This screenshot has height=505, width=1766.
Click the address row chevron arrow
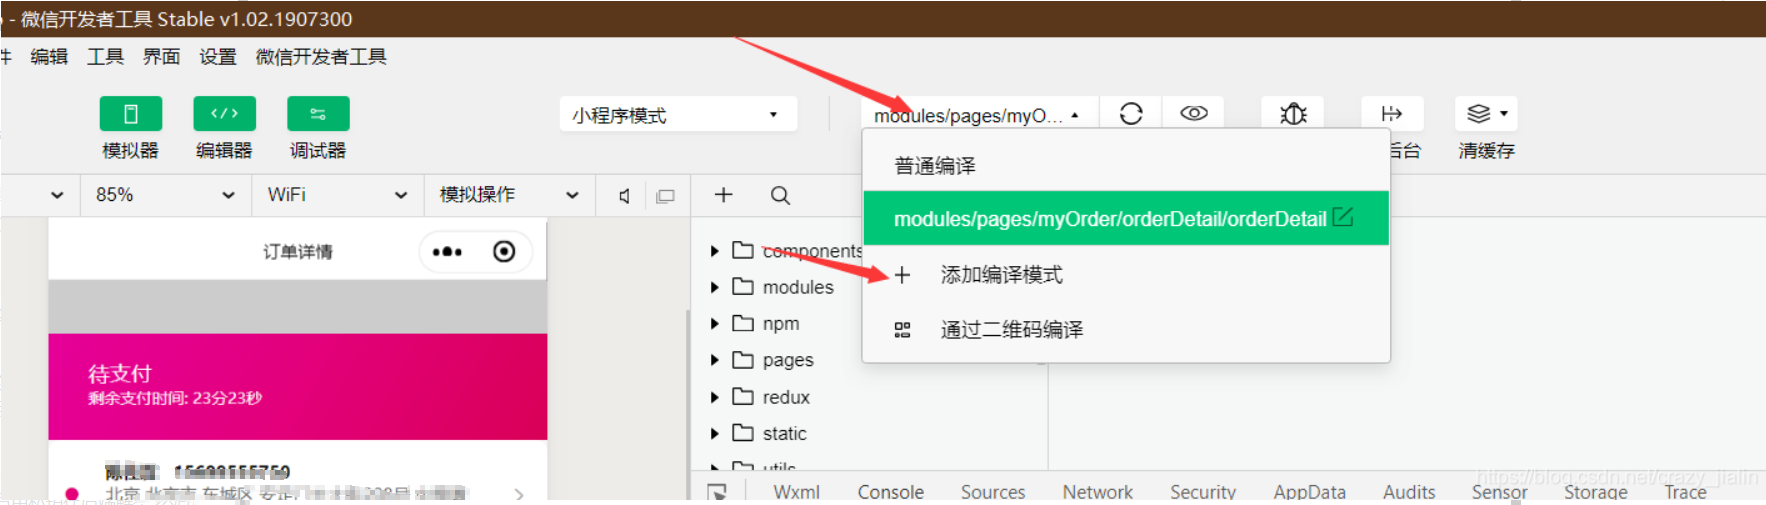(x=519, y=493)
